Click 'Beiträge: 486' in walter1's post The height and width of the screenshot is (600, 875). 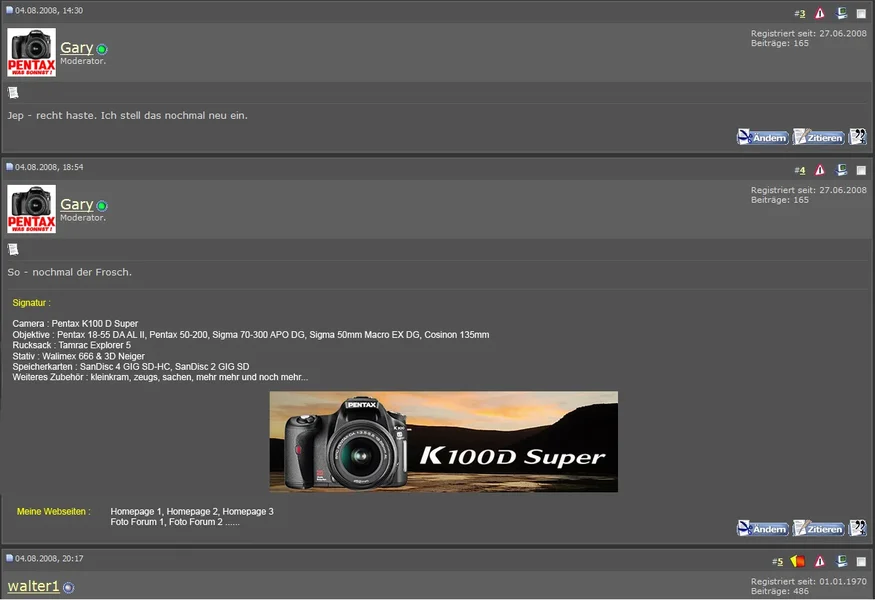tap(780, 591)
